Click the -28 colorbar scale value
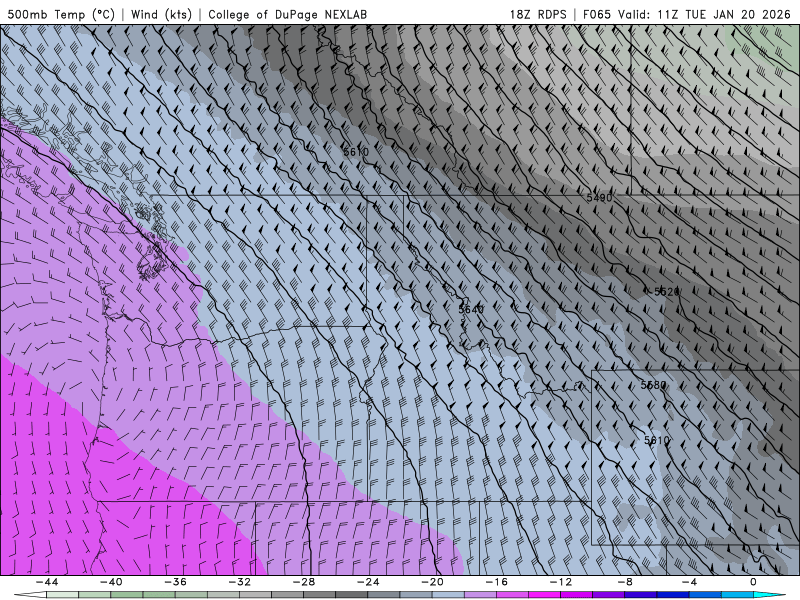Image resolution: width=800 pixels, height=600 pixels. click(304, 582)
